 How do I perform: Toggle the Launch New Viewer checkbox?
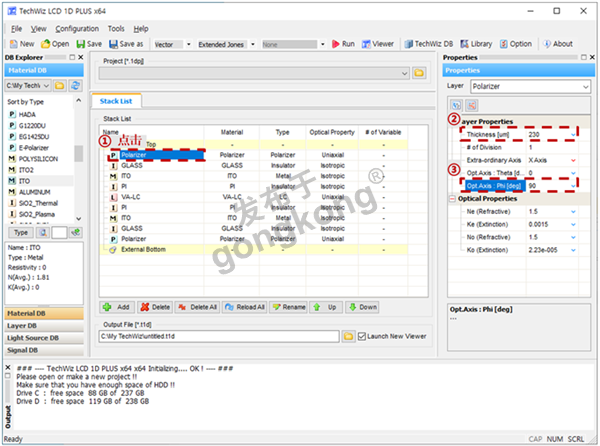tap(362, 336)
